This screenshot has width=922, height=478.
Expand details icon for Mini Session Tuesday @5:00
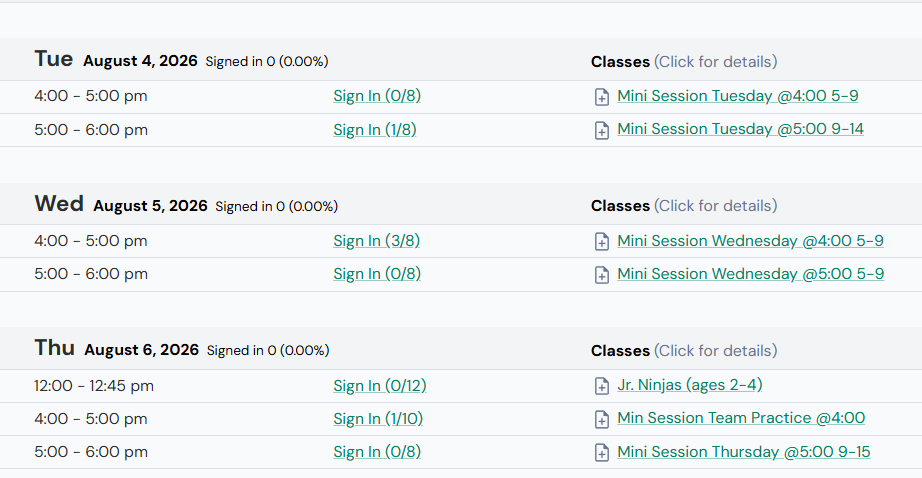coord(602,131)
